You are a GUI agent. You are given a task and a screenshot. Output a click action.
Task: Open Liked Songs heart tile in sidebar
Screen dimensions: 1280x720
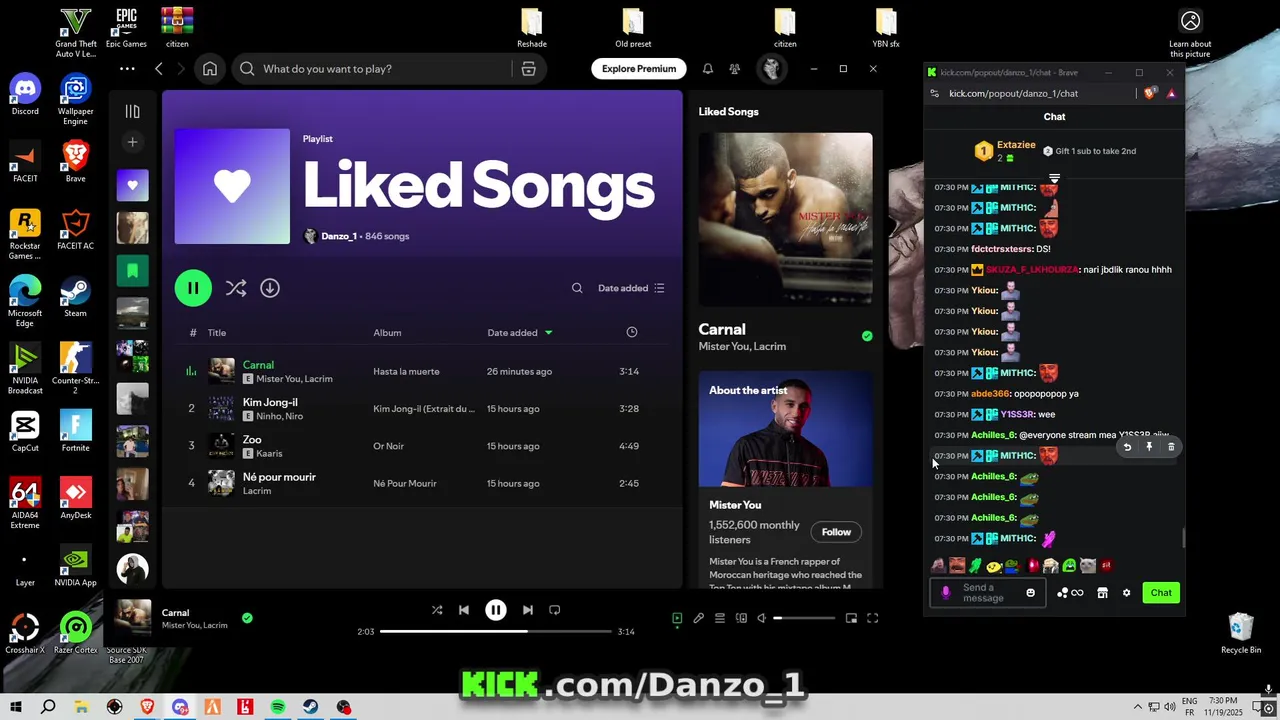click(x=132, y=185)
